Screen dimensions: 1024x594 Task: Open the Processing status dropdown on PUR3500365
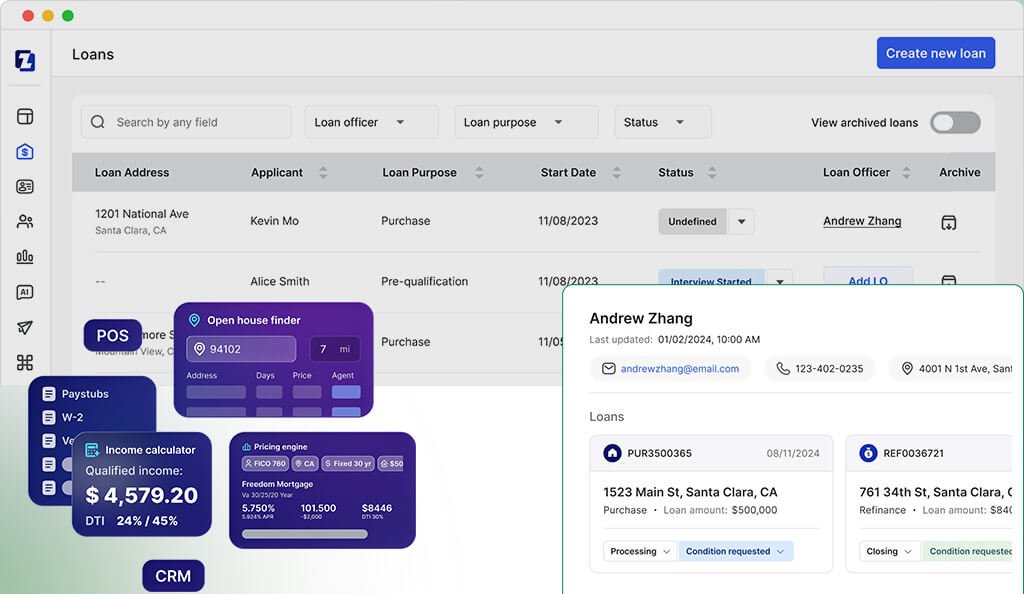tap(639, 551)
